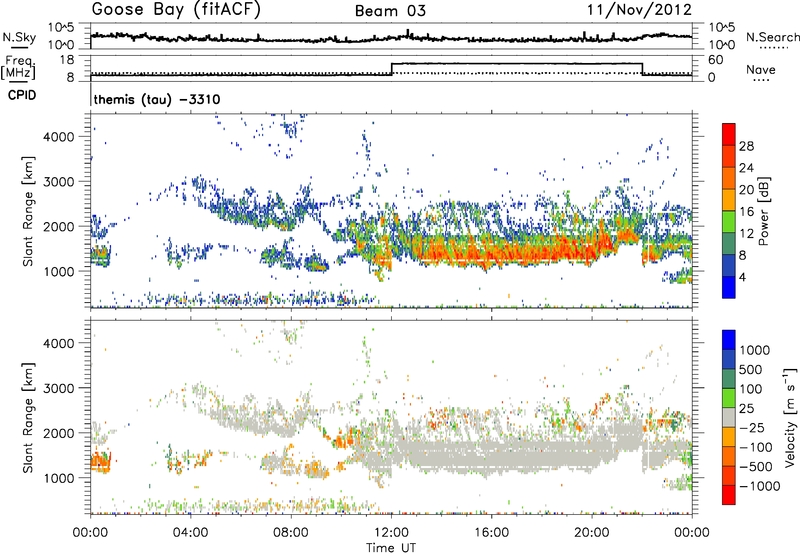Click the solid line sample under N.Sky
The height and width of the screenshot is (554, 800).
pos(19,47)
